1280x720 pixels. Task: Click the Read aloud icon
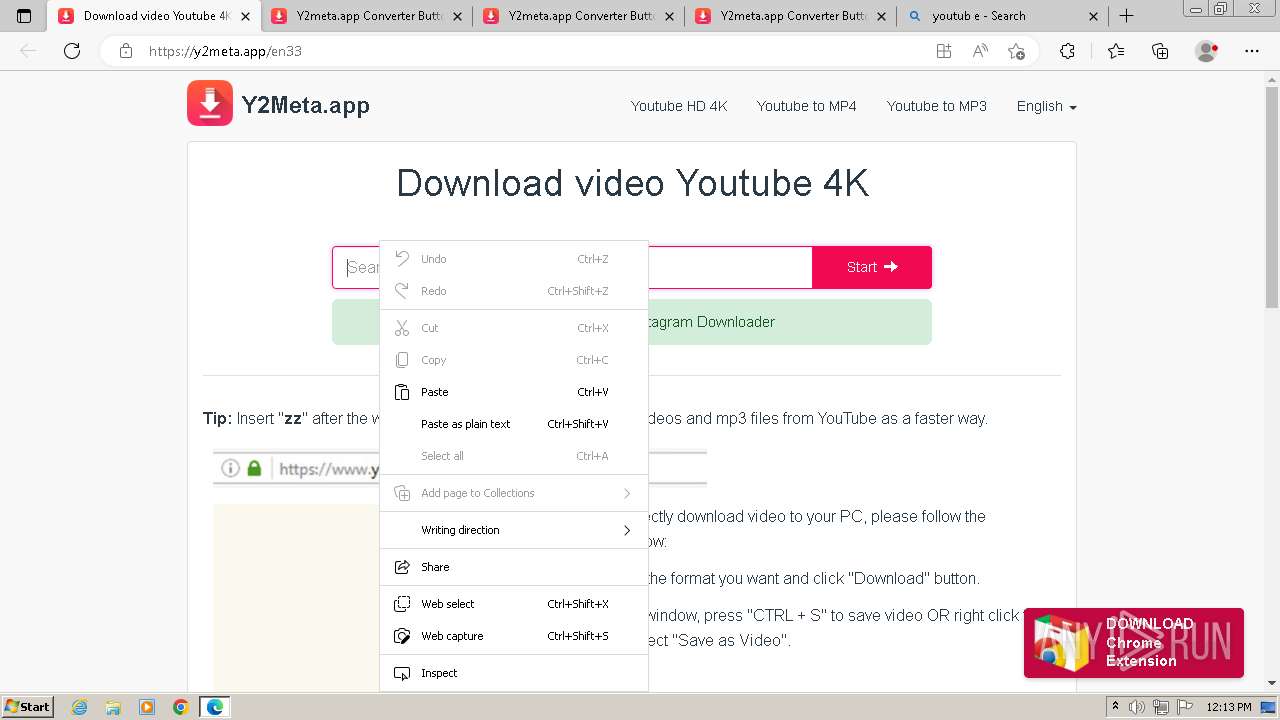980,51
